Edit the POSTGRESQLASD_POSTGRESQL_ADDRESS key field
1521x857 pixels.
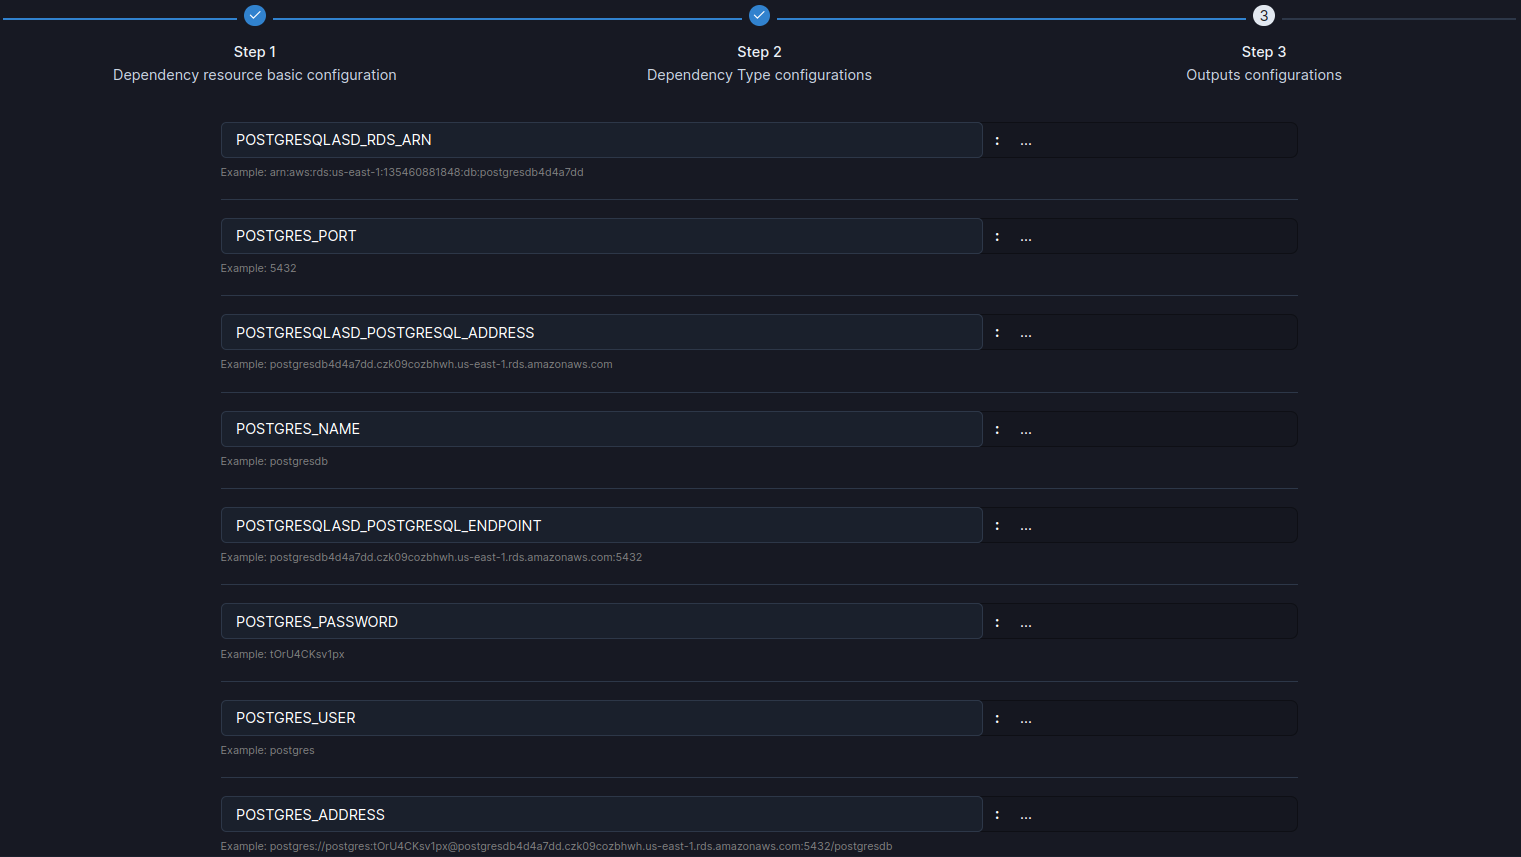point(601,332)
